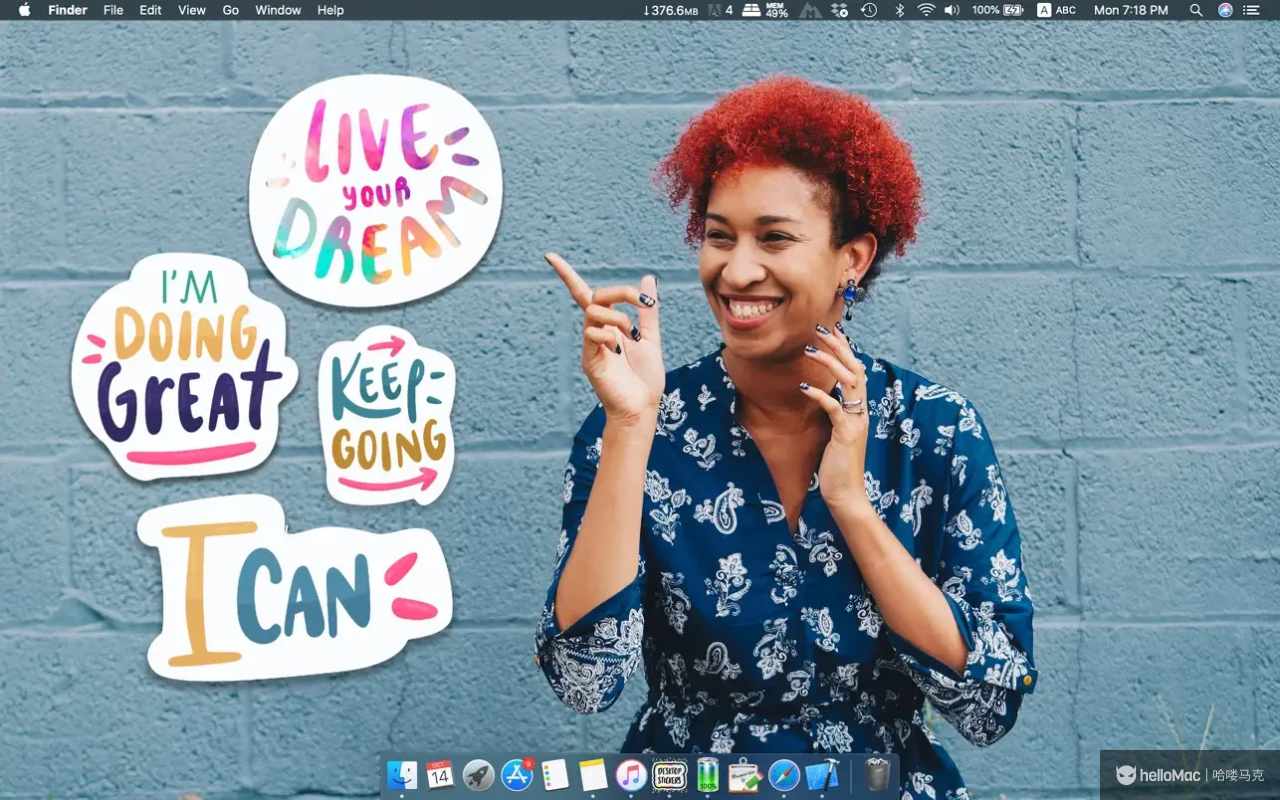The image size is (1280, 800).
Task: Open Launchpad rocket icon in Dock
Action: pos(478,775)
